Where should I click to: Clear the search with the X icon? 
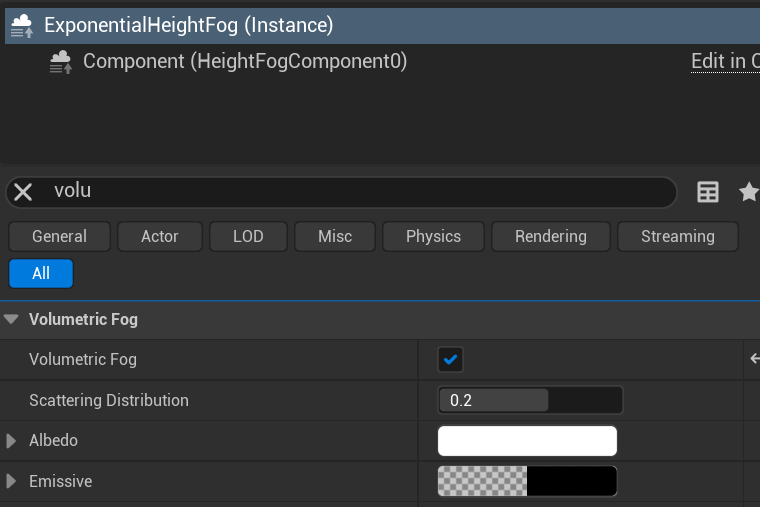click(23, 192)
